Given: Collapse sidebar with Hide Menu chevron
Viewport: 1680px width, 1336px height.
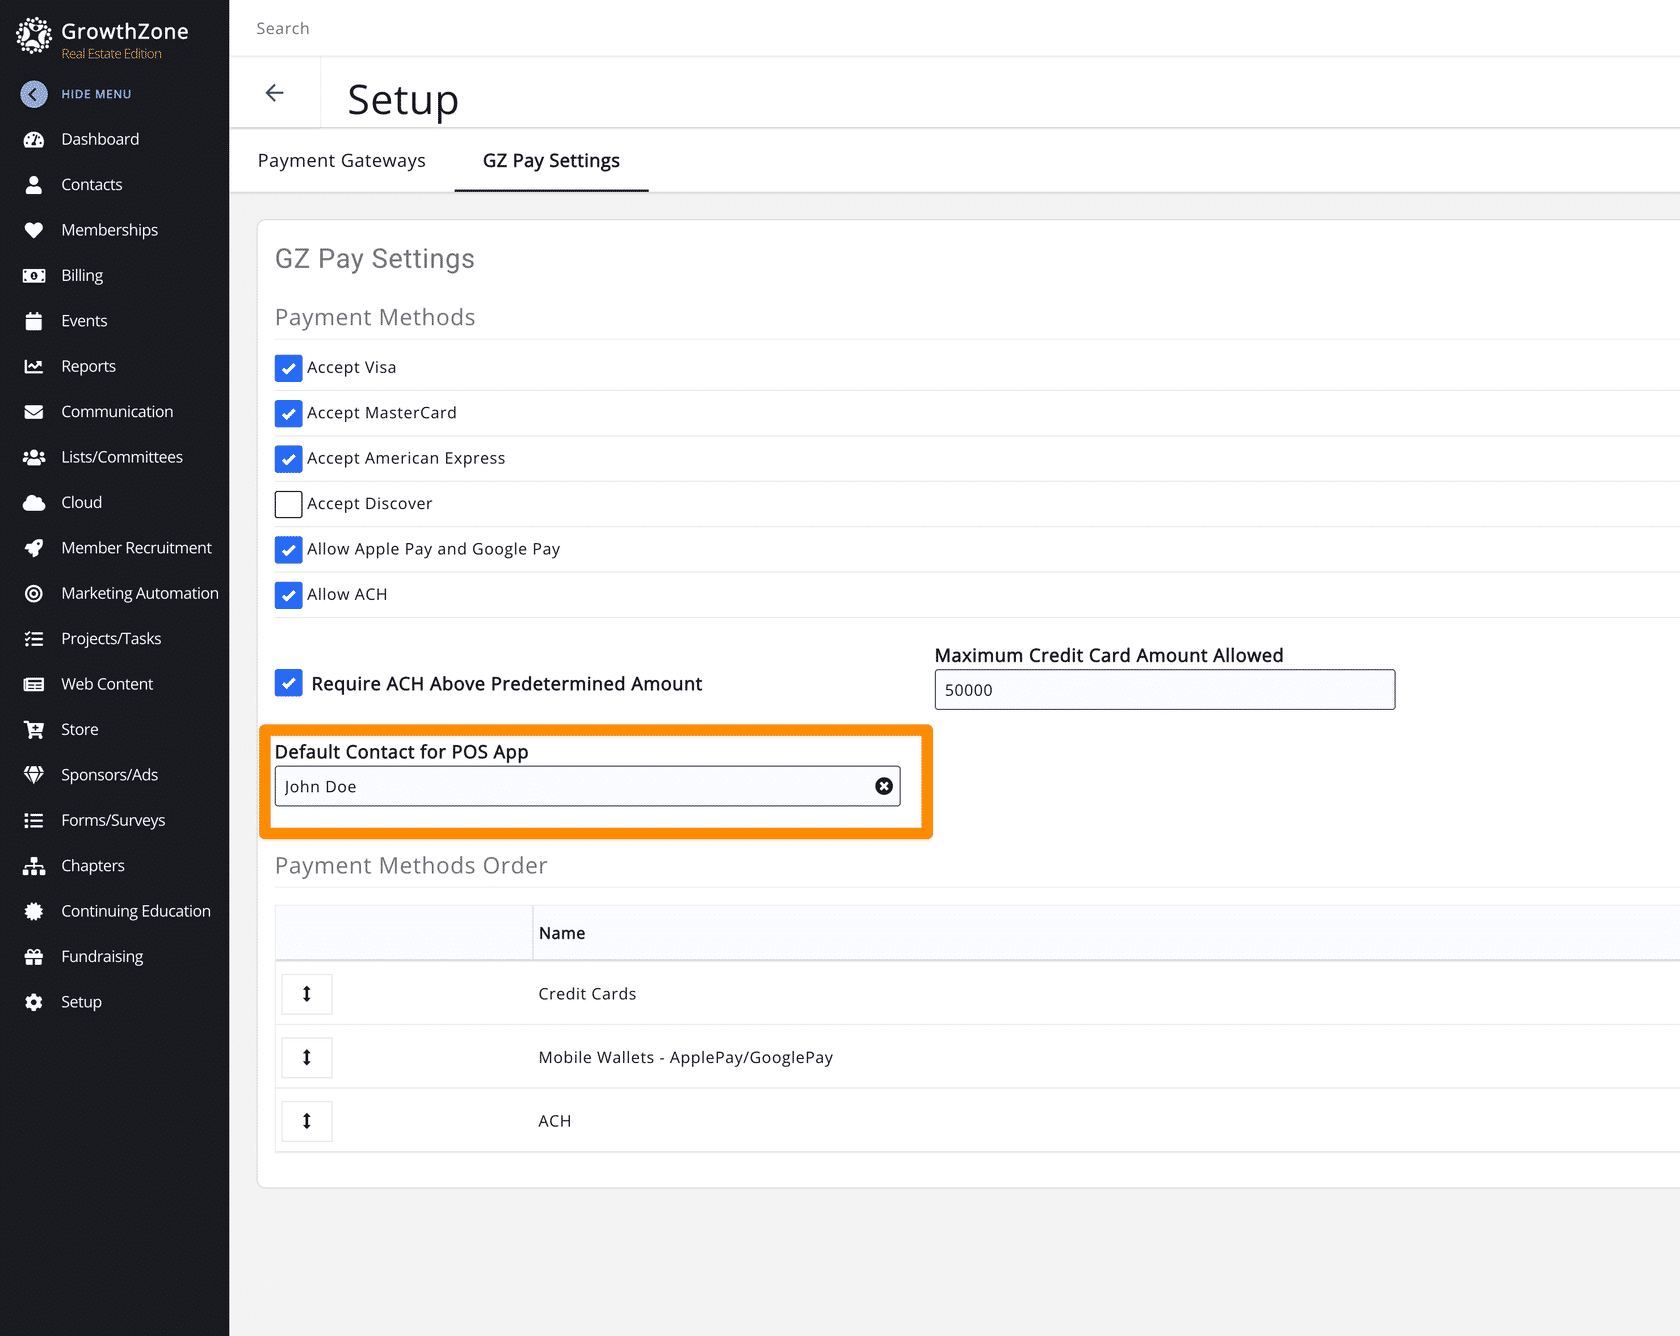Looking at the screenshot, I should pyautogui.click(x=34, y=94).
